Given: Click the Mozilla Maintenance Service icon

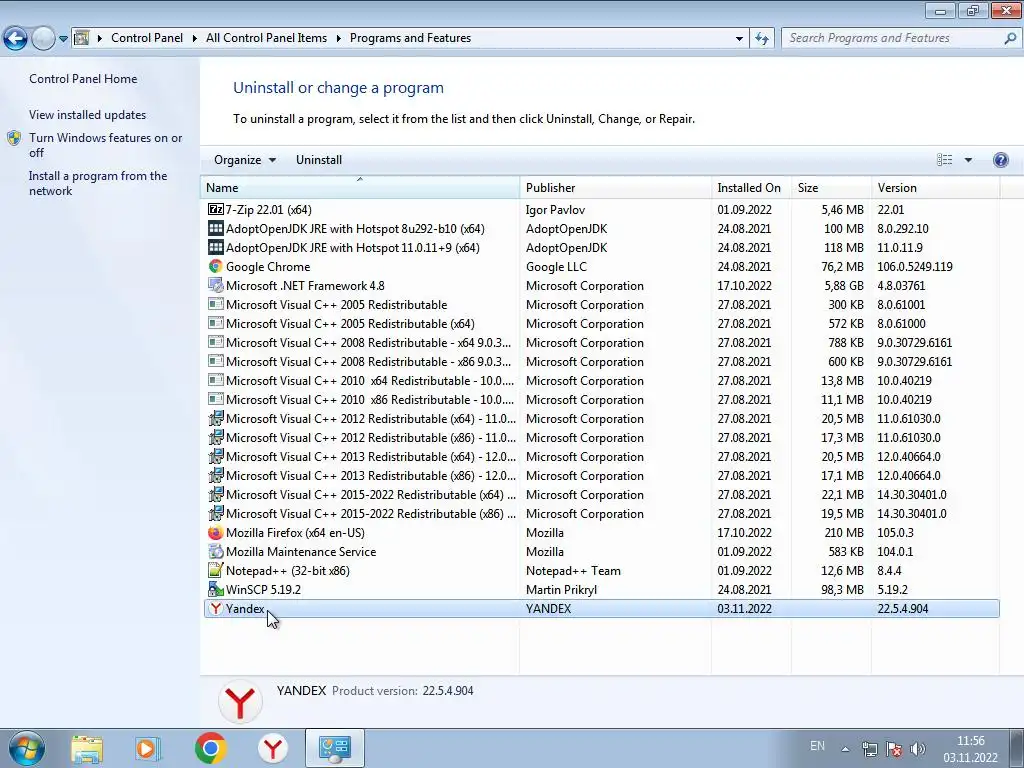Looking at the screenshot, I should tap(216, 552).
